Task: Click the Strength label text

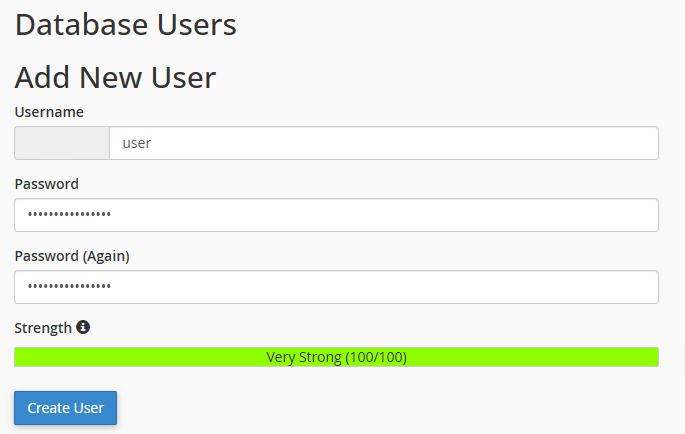Action: coord(43,328)
